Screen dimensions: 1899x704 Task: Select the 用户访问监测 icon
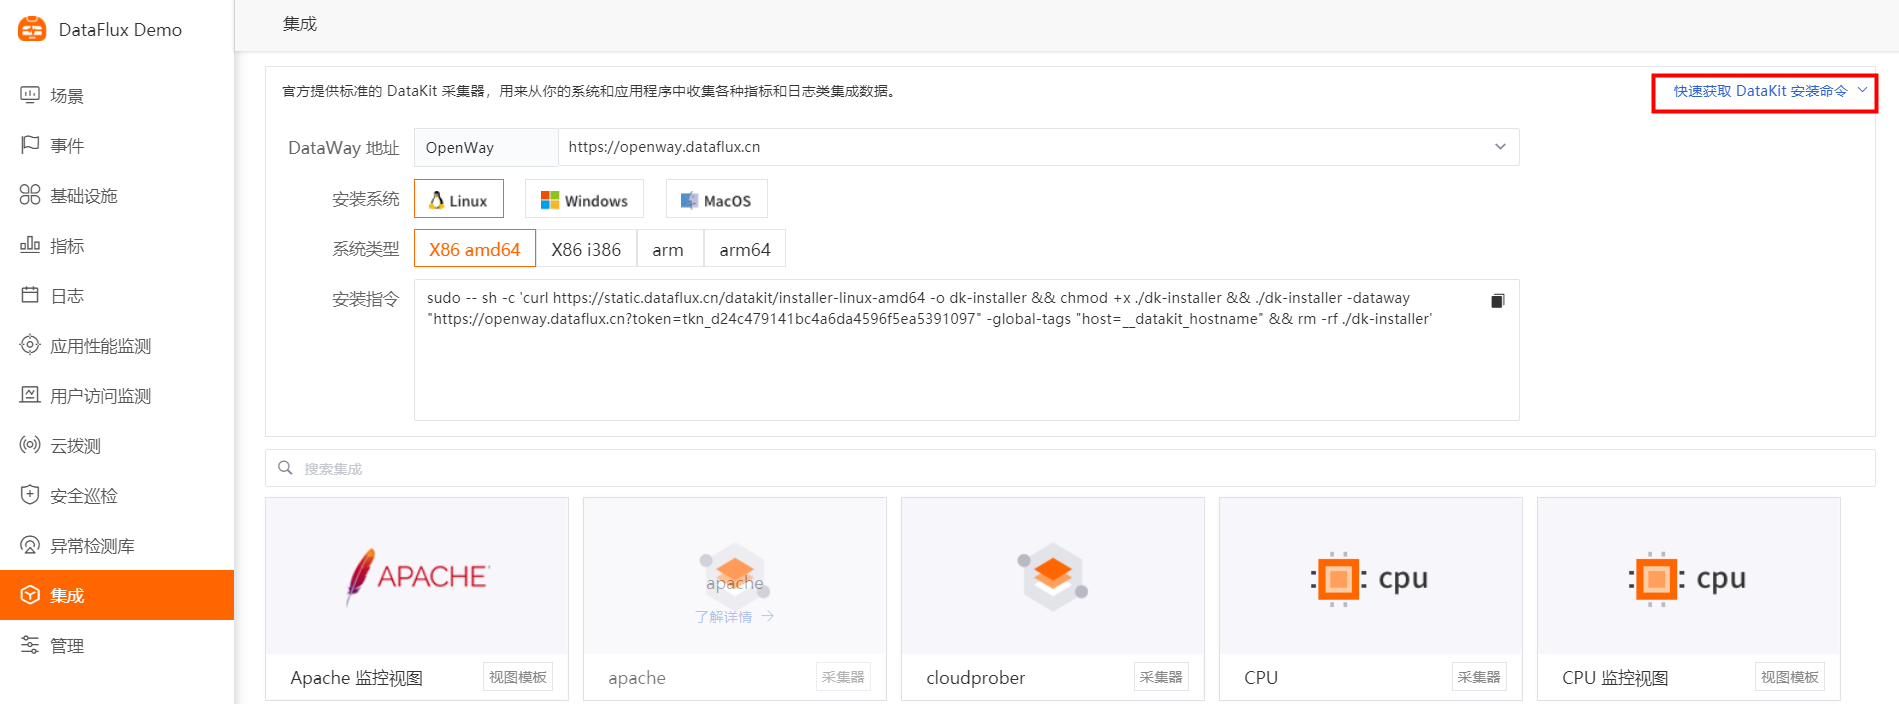coord(30,395)
